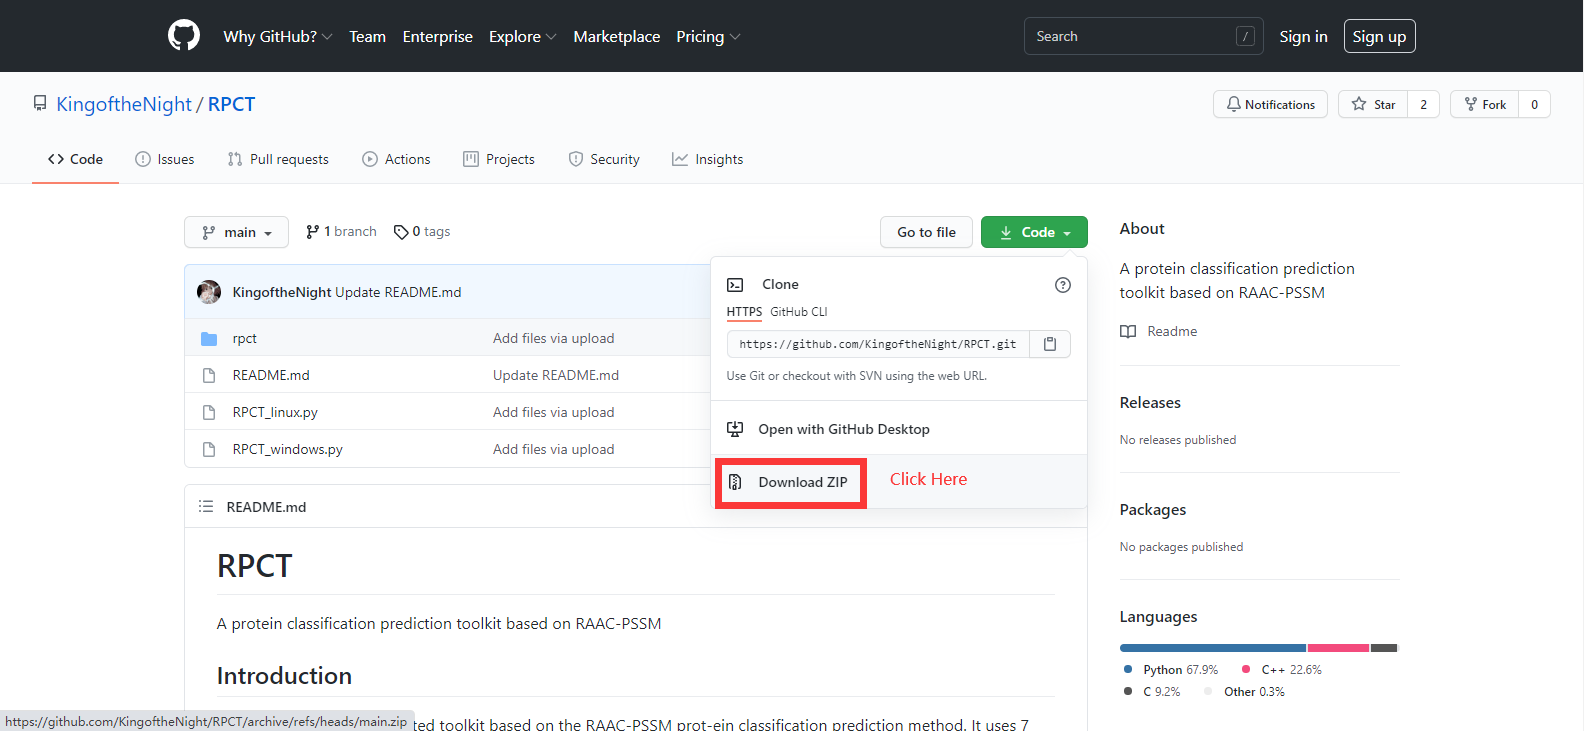
Task: Click the pink C++ segment of language bar
Action: pos(1338,648)
